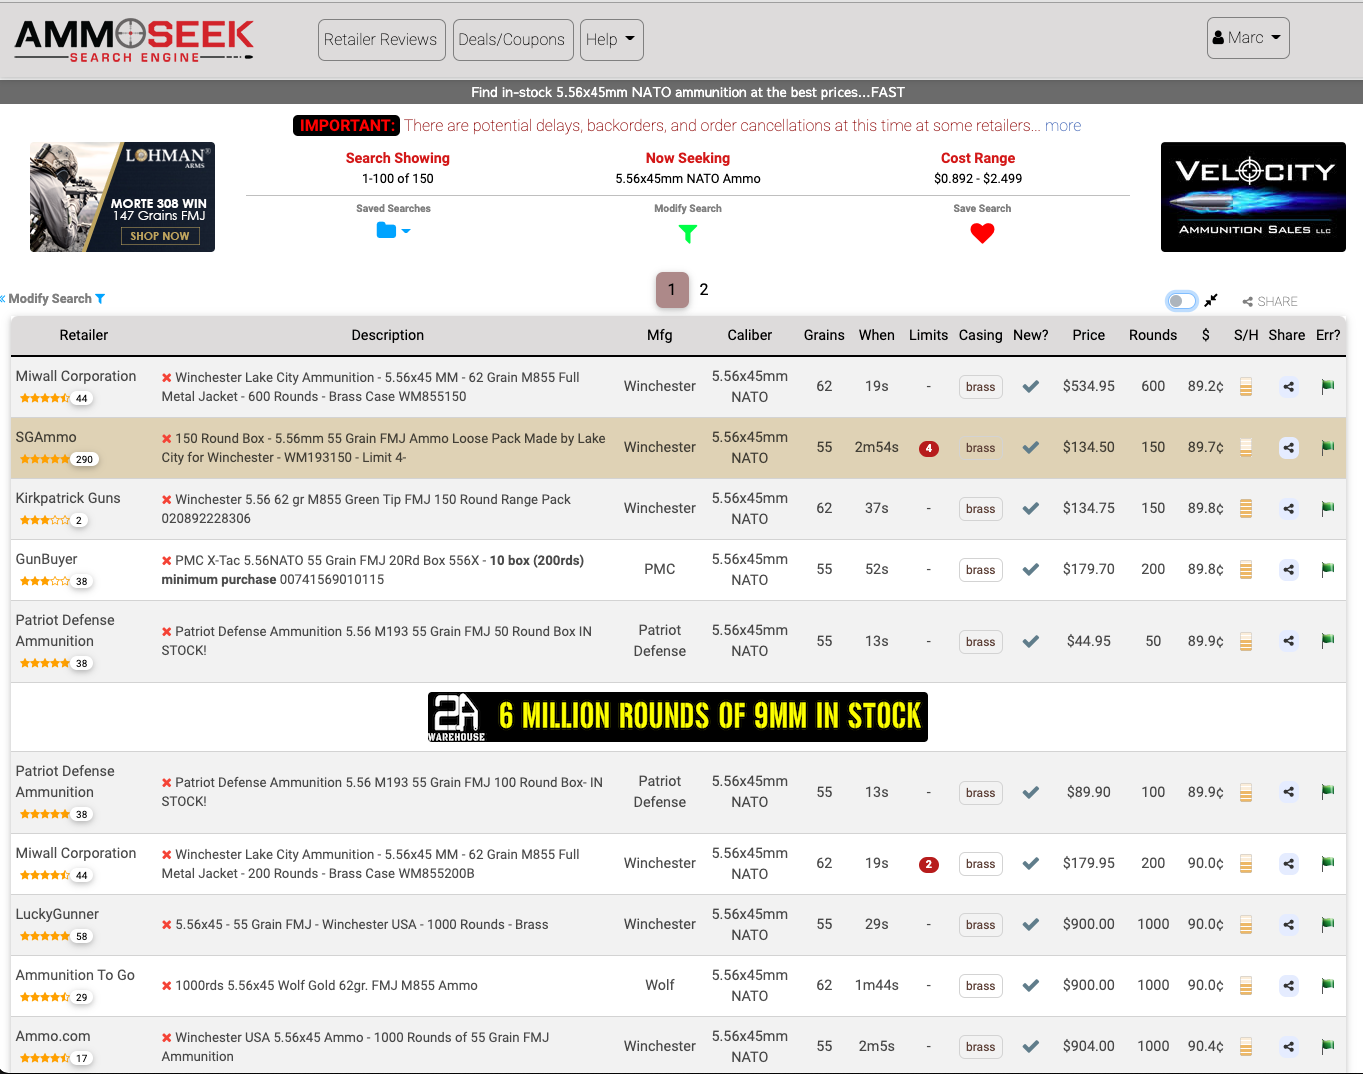Open the blue Saved Searches folder icon
1363x1074 pixels.
coord(386,229)
